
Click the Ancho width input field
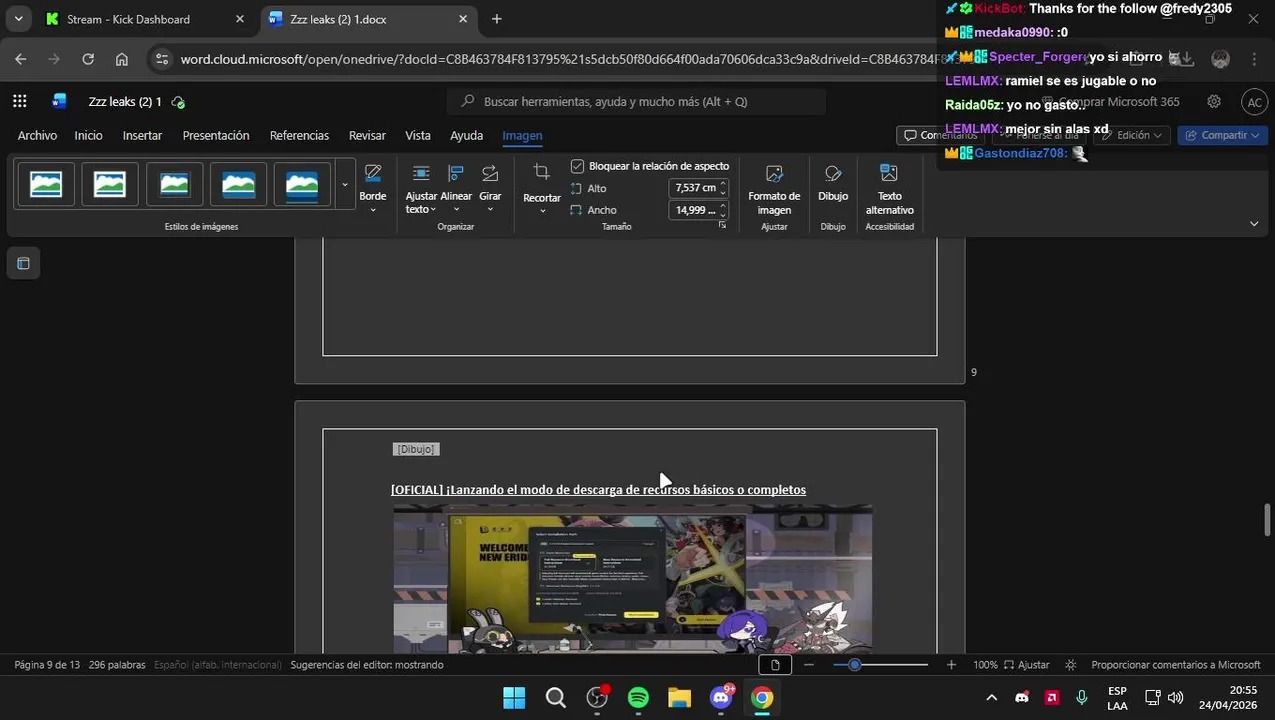click(693, 210)
